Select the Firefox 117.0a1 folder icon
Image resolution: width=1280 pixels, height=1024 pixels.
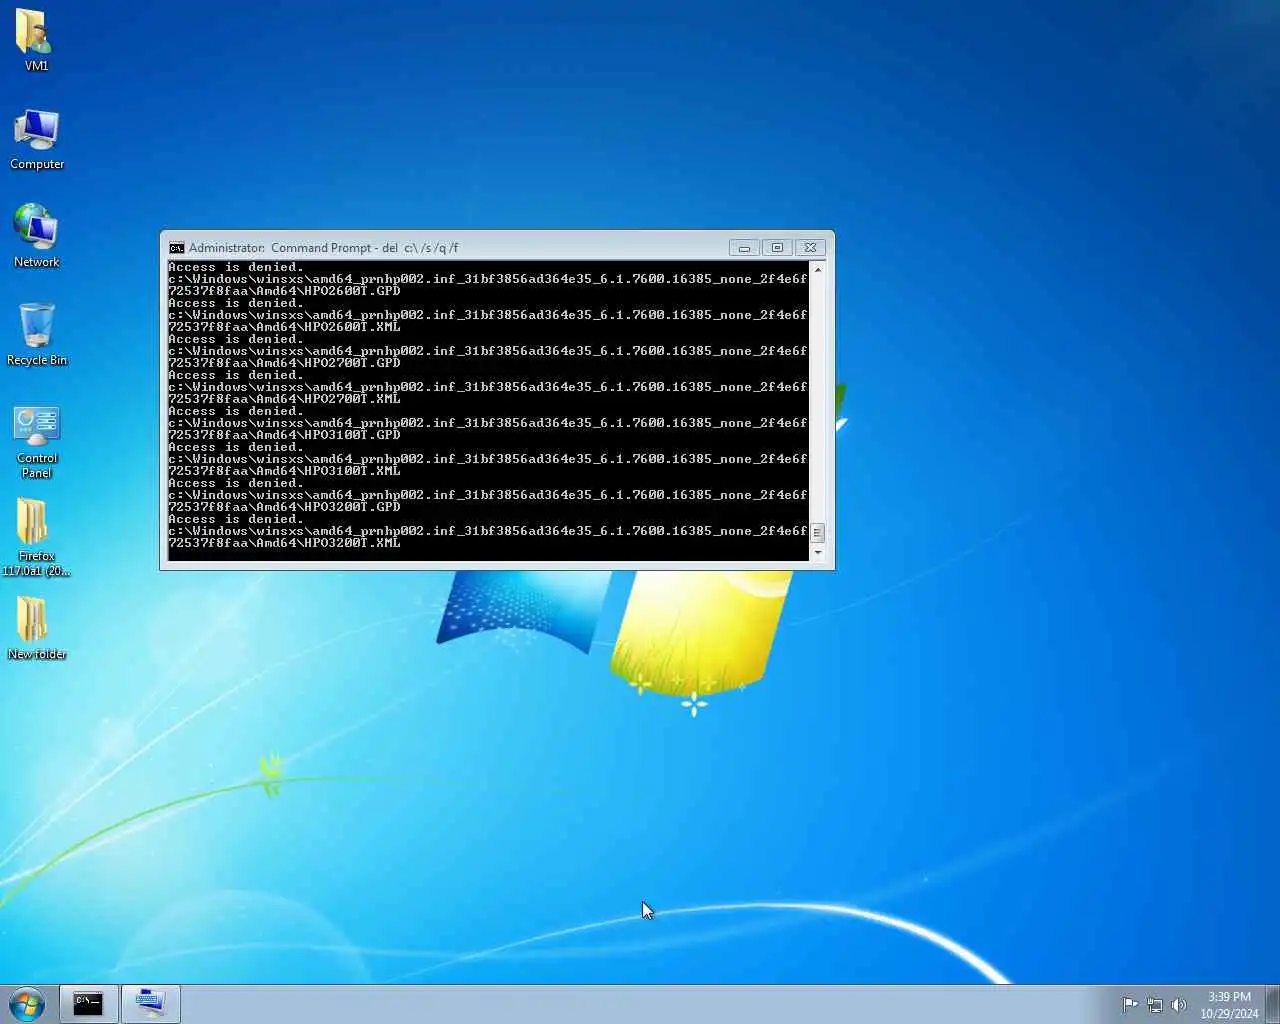[36, 537]
